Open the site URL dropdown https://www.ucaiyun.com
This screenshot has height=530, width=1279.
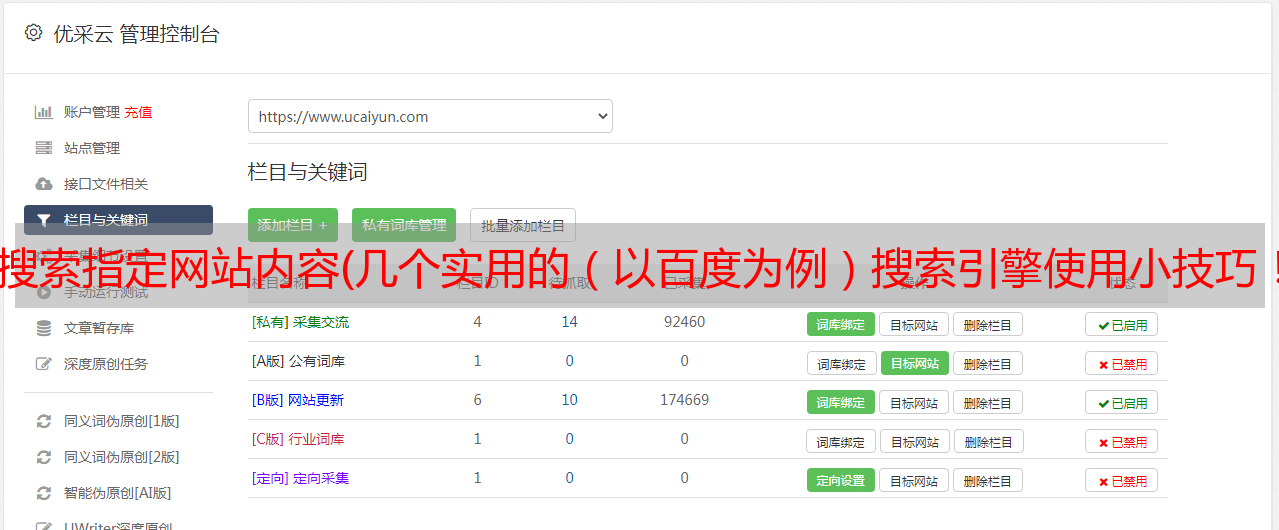[430, 116]
